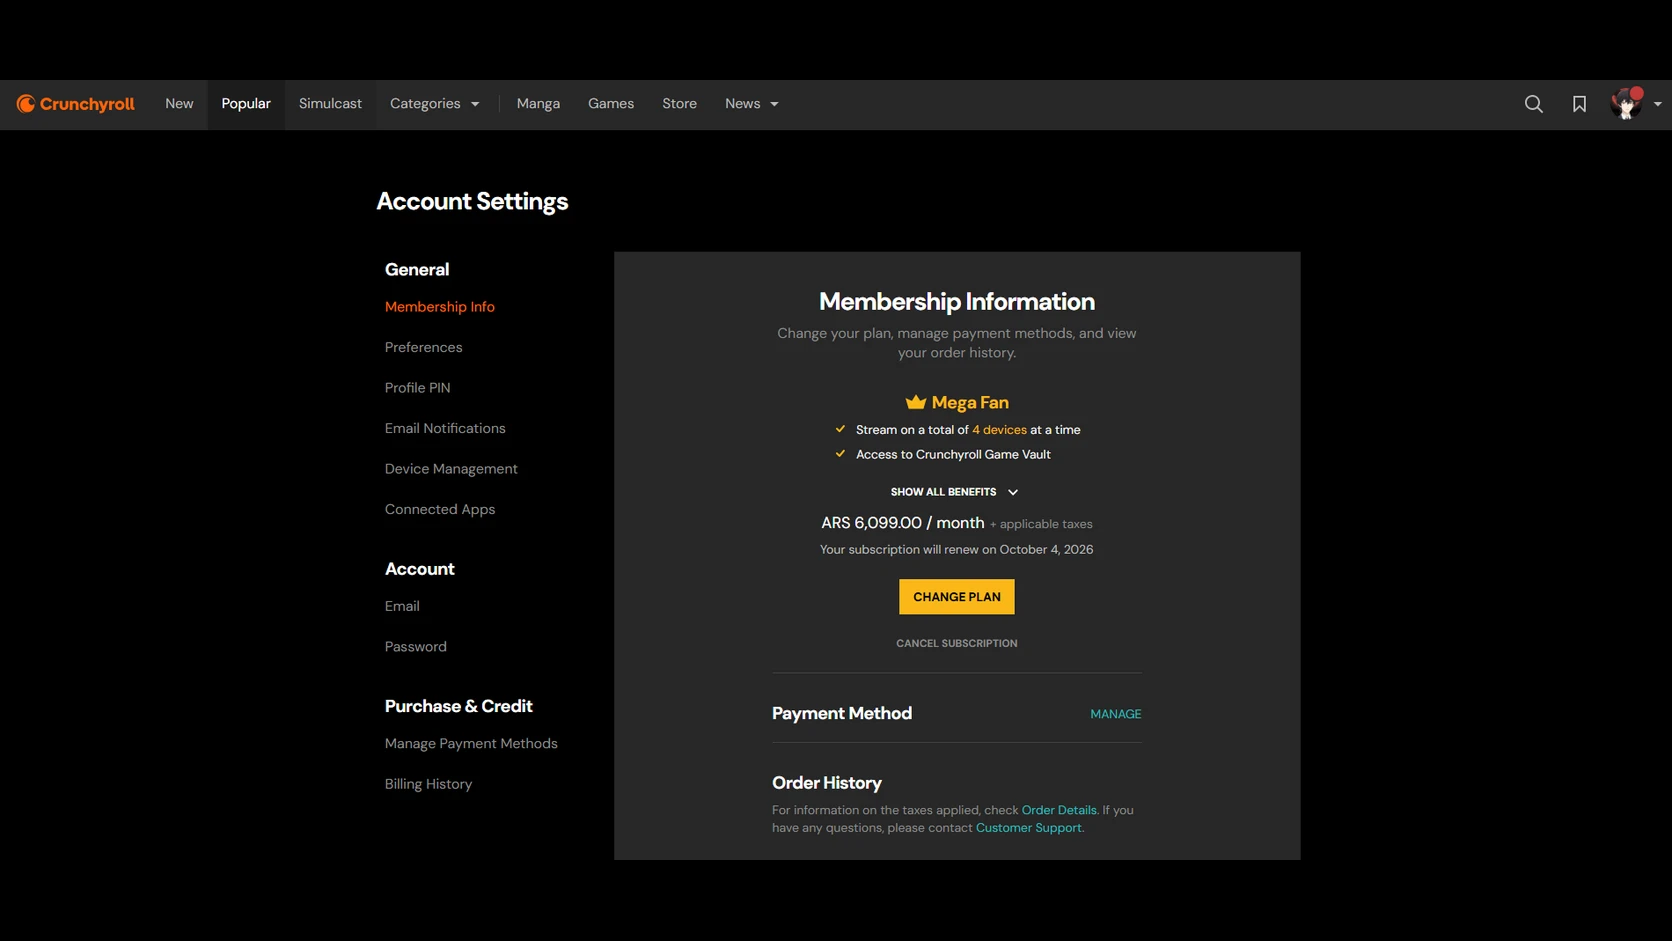1672x941 pixels.
Task: Click the Mega Fan crown icon
Action: pyautogui.click(x=915, y=403)
